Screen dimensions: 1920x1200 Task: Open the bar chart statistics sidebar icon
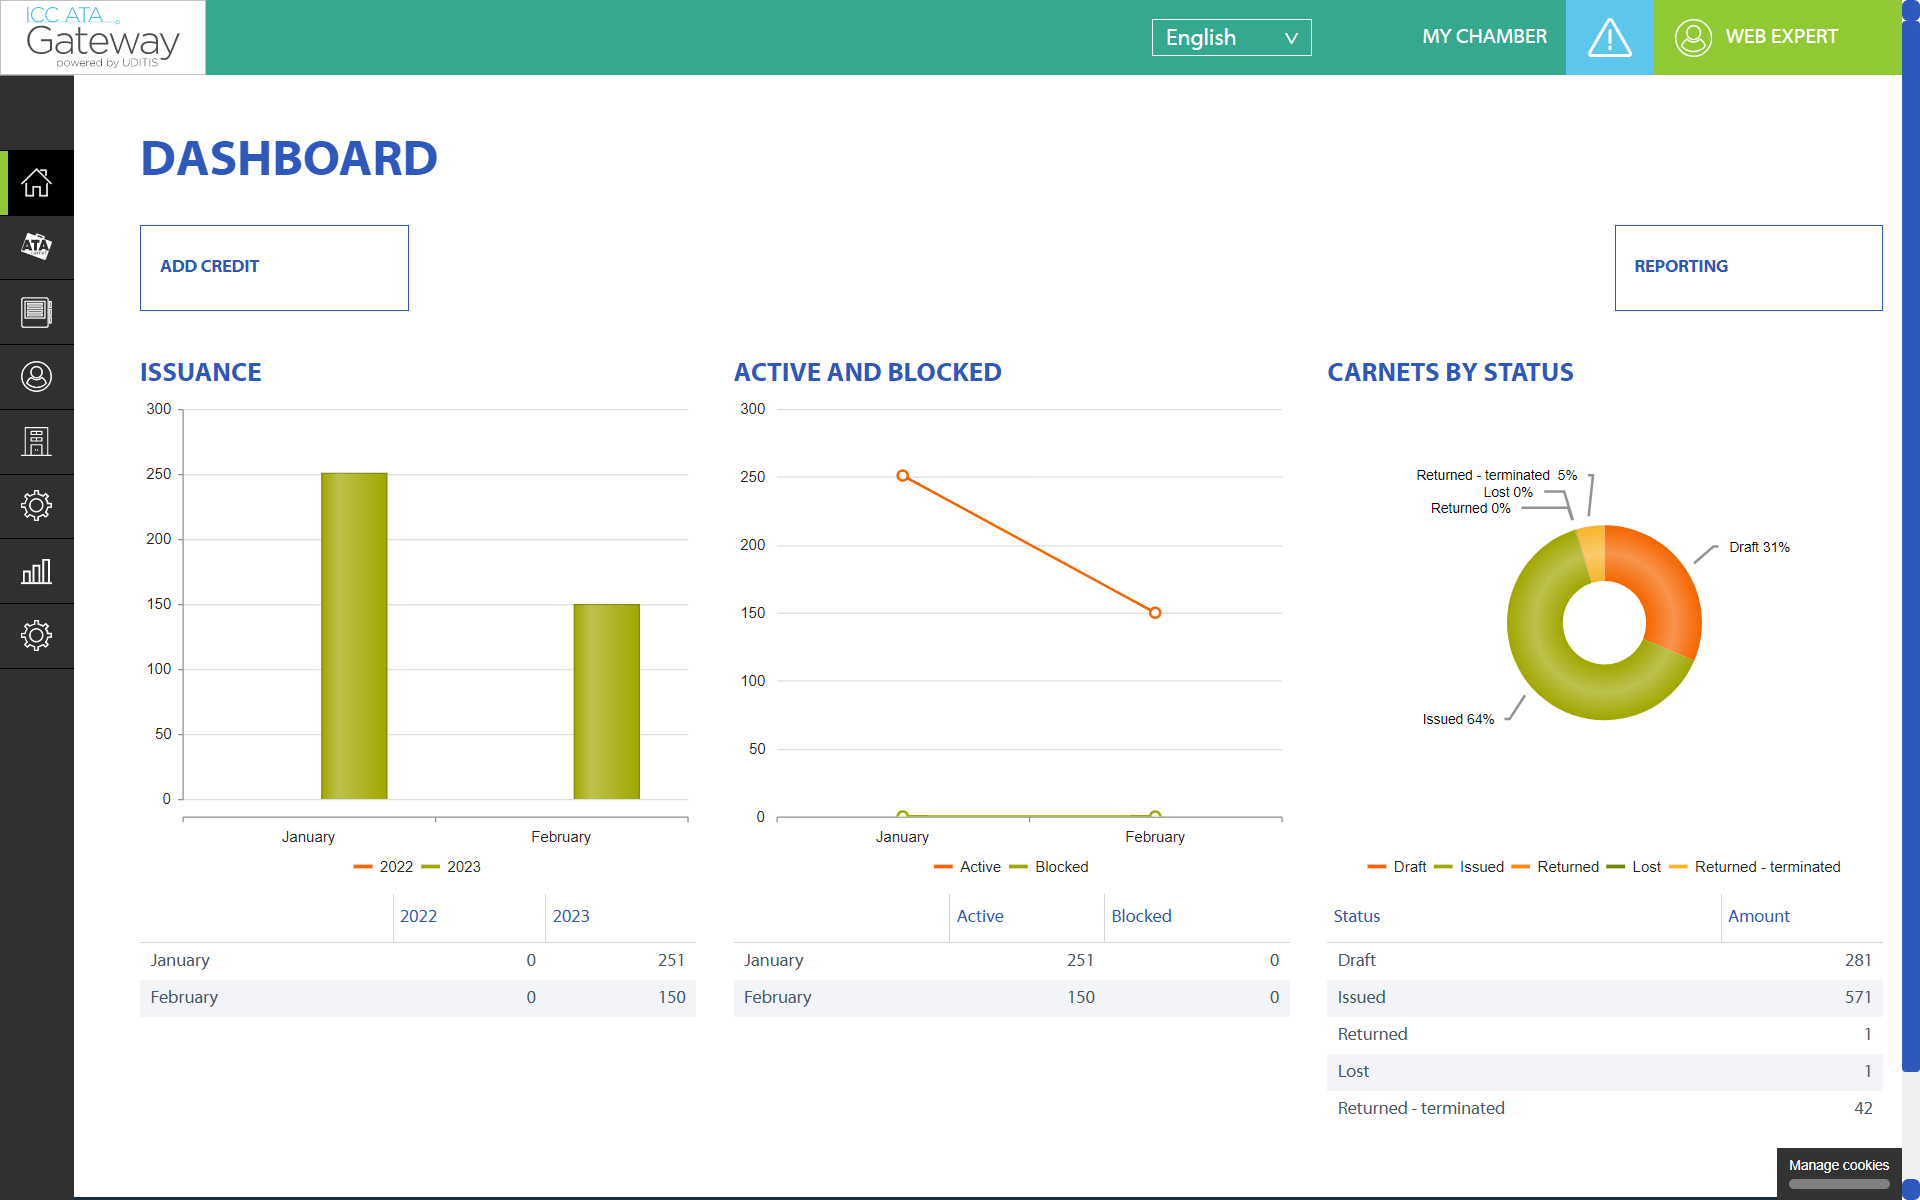(x=37, y=571)
